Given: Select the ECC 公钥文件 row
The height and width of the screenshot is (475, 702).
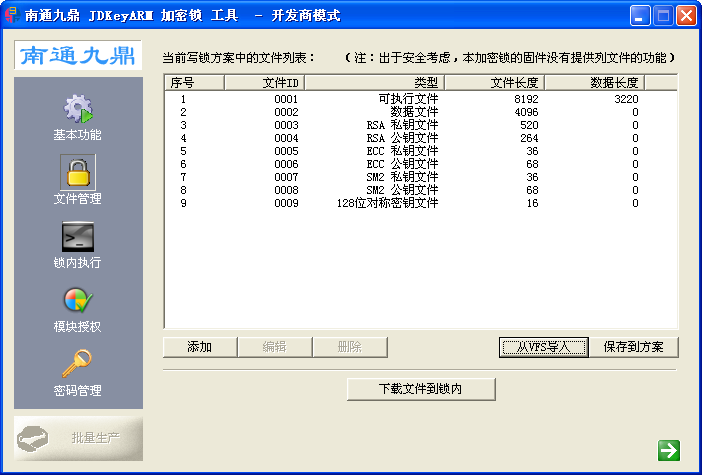Looking at the screenshot, I should [x=421, y=164].
